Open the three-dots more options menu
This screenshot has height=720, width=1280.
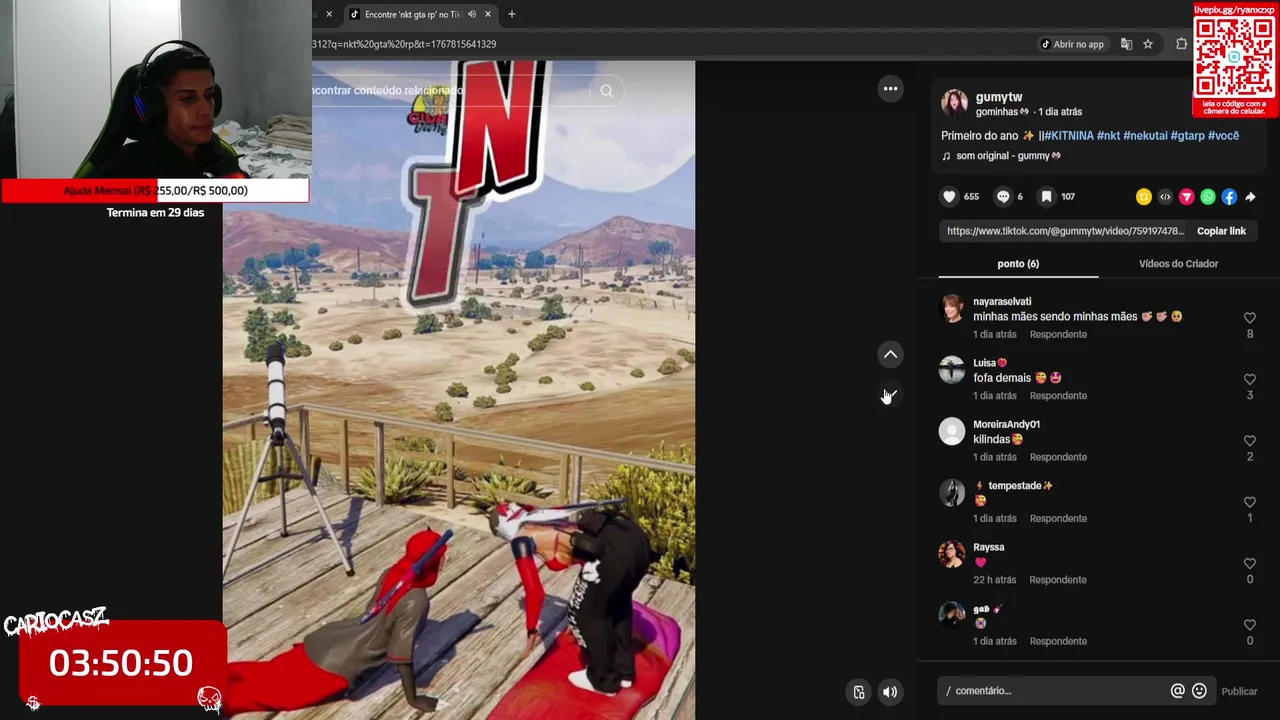click(890, 89)
